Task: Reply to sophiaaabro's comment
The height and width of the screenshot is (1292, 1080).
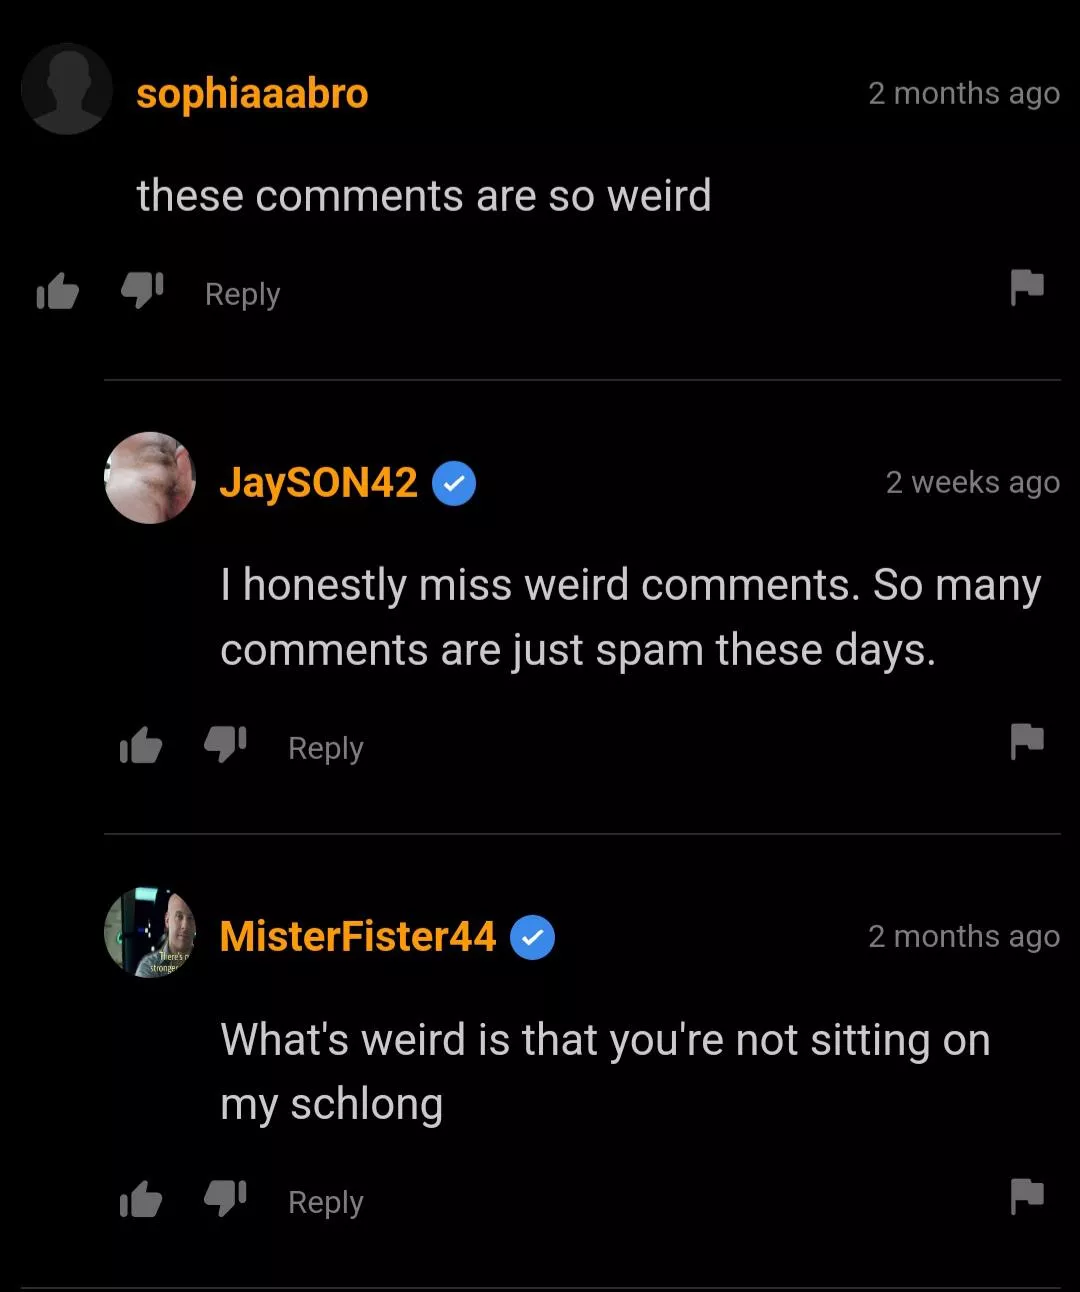Action: 241,293
